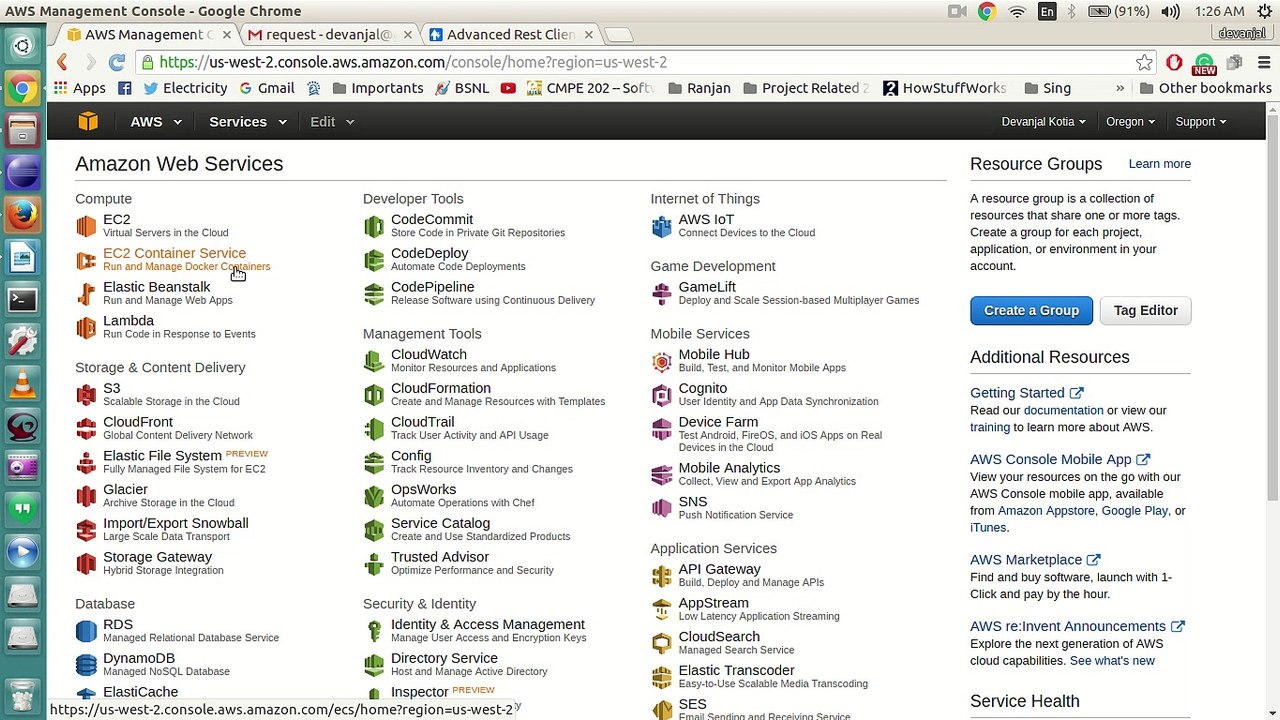Click the Glacier service icon
The width and height of the screenshot is (1280, 720).
click(x=87, y=495)
